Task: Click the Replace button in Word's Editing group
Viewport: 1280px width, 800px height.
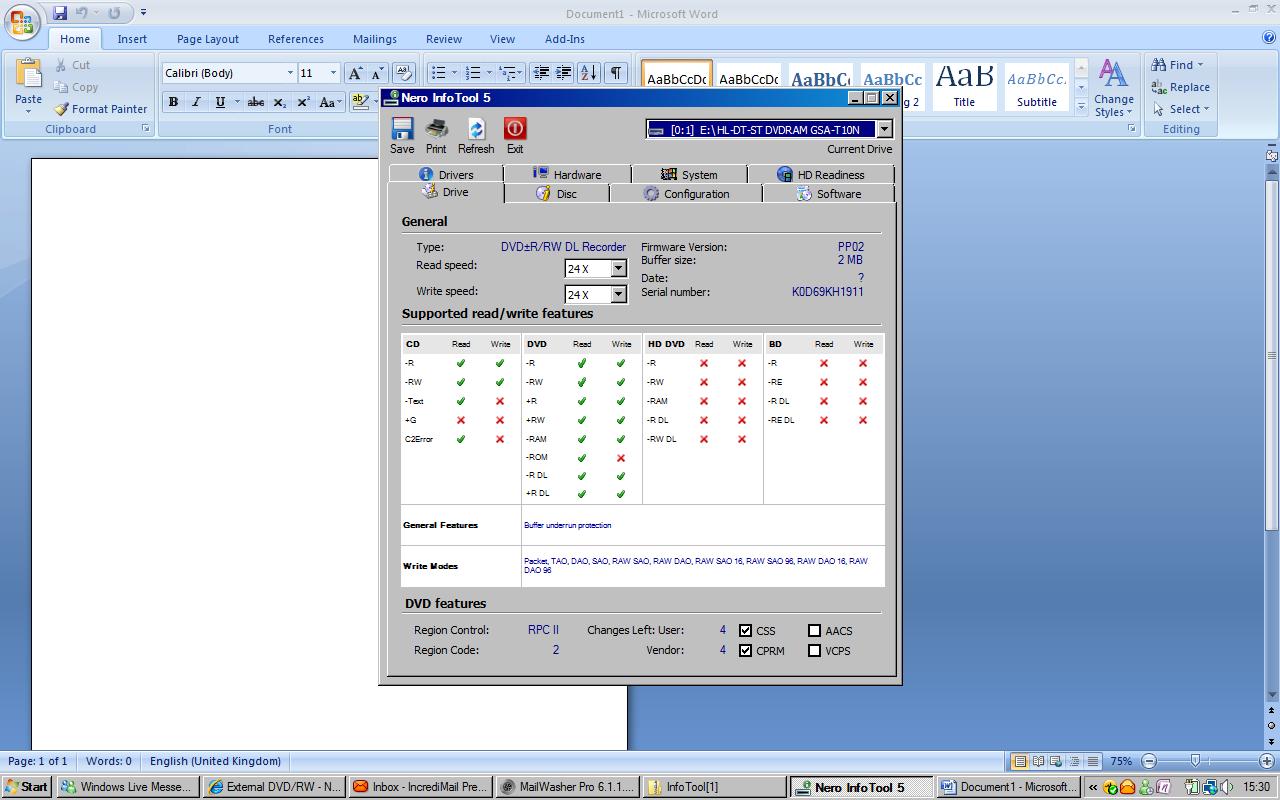Action: pyautogui.click(x=1180, y=87)
